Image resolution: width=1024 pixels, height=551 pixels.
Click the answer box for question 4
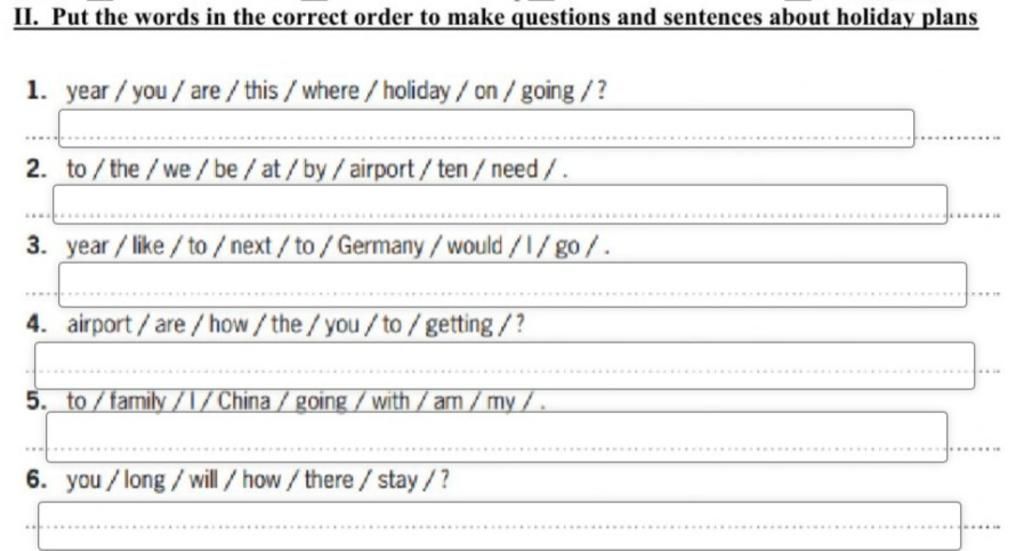(x=505, y=366)
